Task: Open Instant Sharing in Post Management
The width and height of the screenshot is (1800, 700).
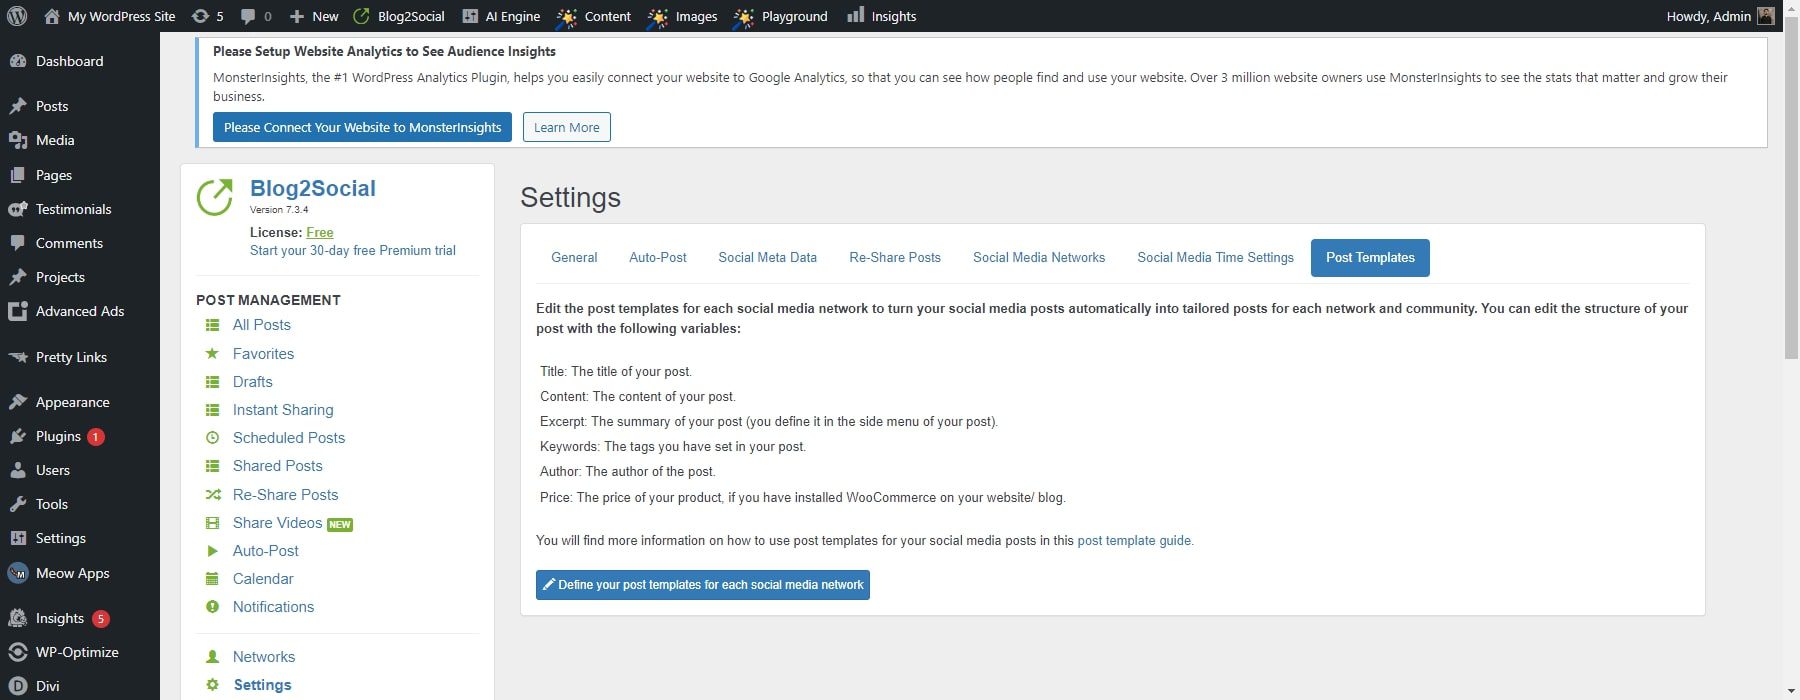Action: click(x=283, y=410)
